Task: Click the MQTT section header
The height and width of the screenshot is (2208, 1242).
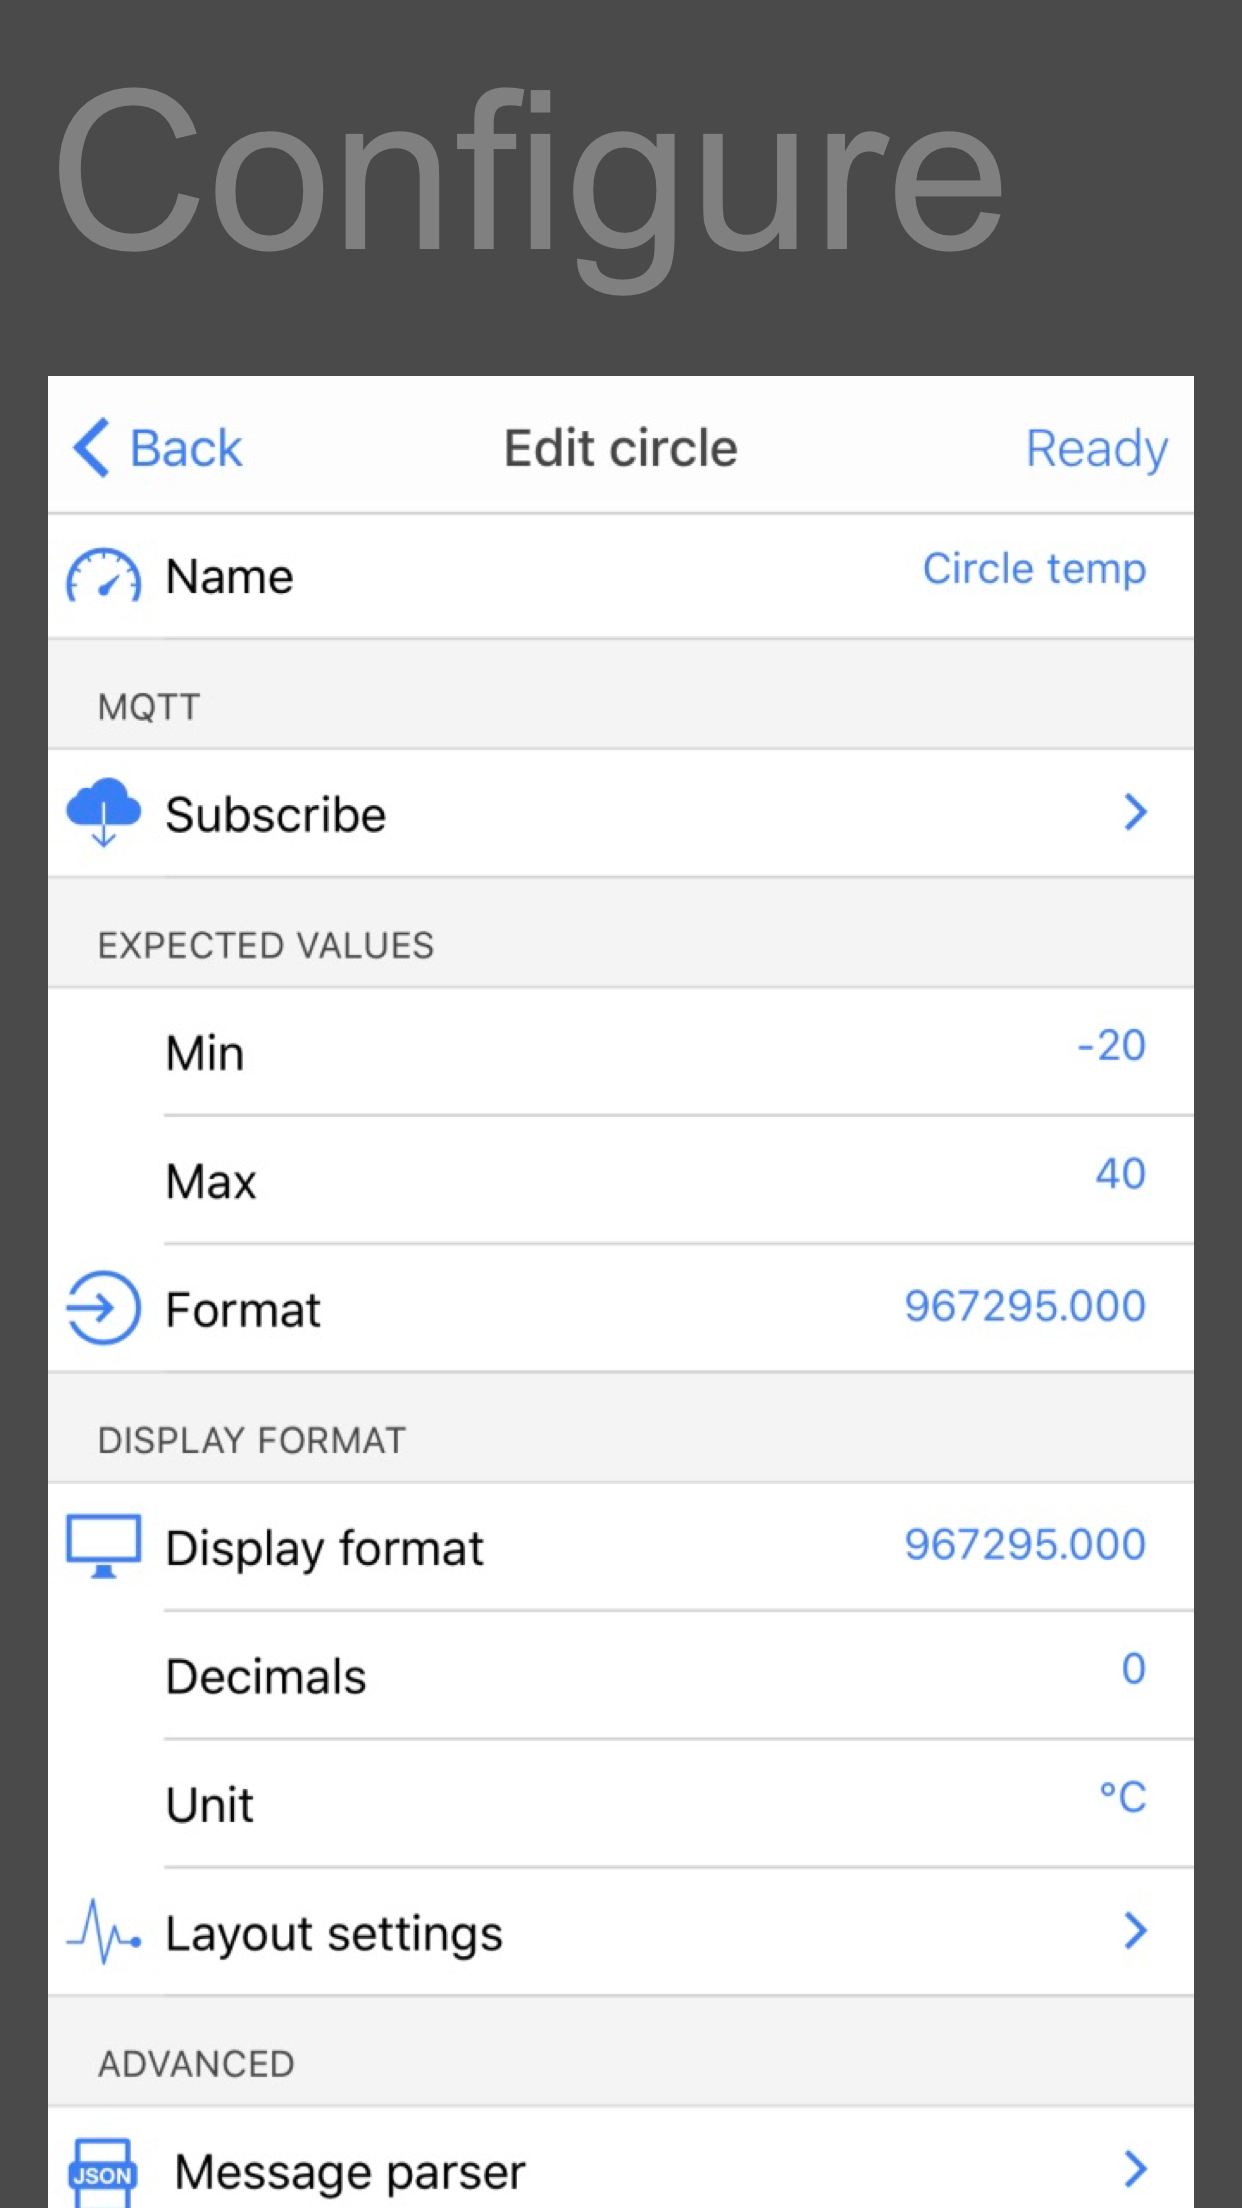Action: pos(149,707)
